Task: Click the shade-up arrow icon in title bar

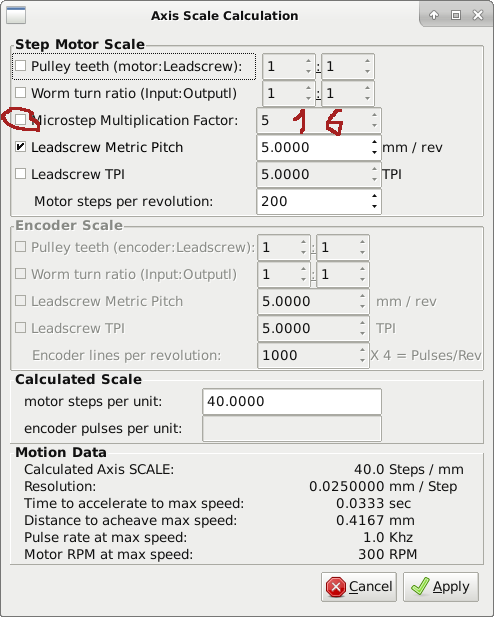Action: [x=434, y=15]
